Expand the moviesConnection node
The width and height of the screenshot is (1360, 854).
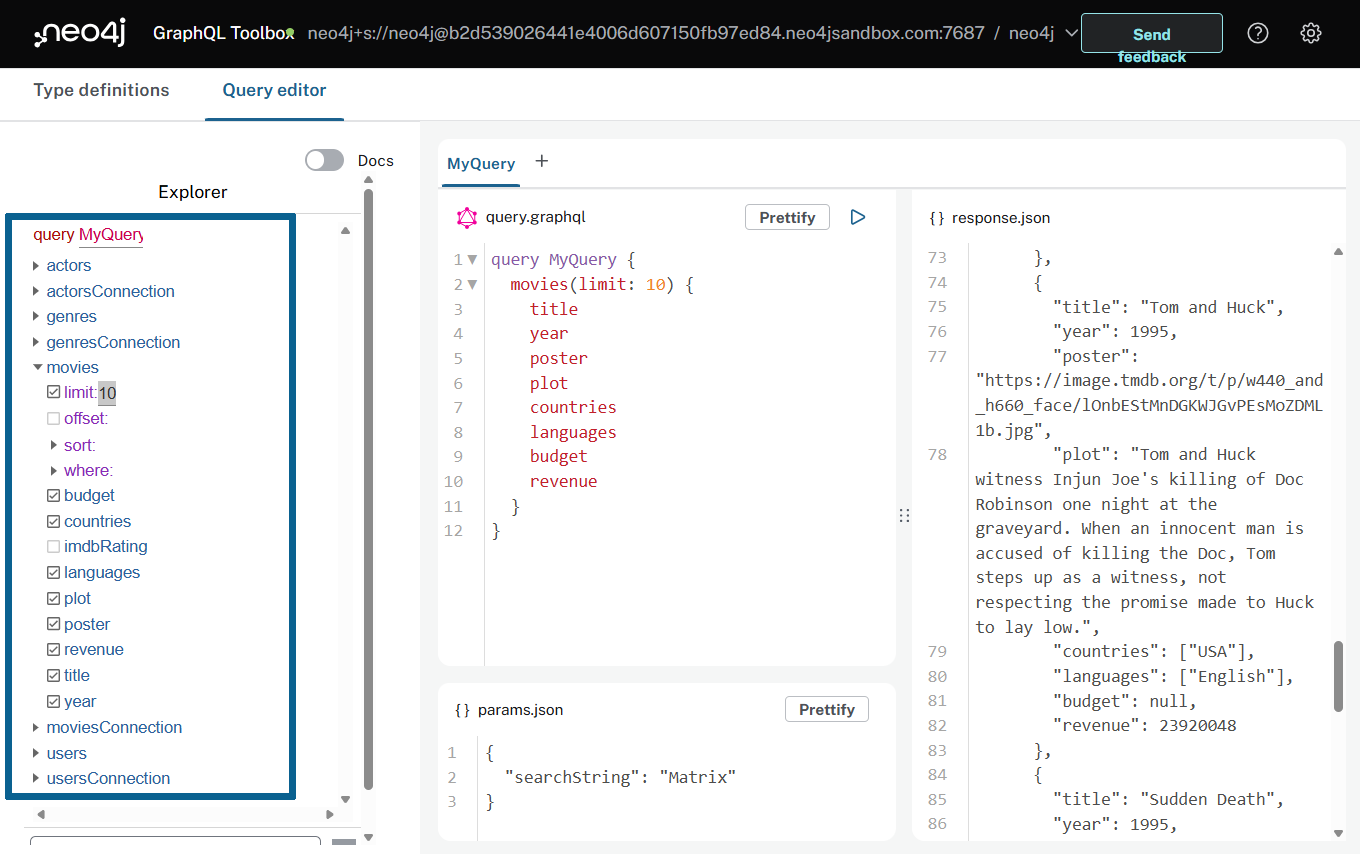coord(37,727)
